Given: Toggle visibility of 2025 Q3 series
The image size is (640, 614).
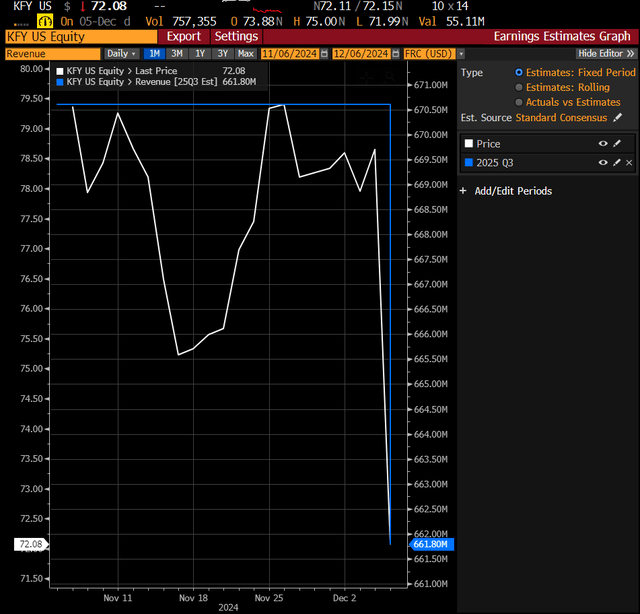Looking at the screenshot, I should tap(602, 162).
